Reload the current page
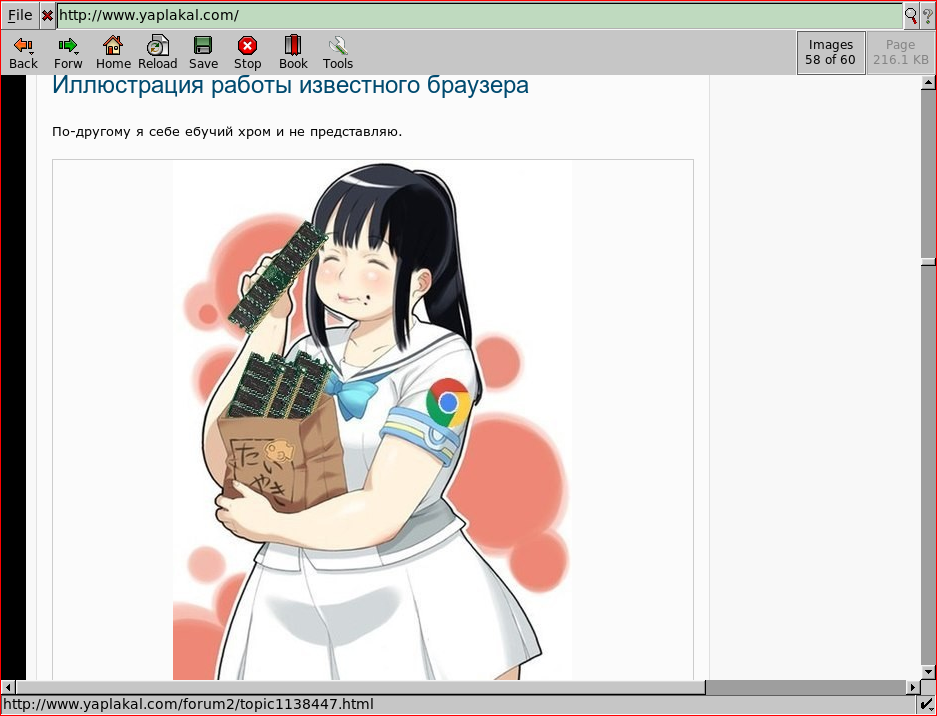This screenshot has width=937, height=716. 158,53
